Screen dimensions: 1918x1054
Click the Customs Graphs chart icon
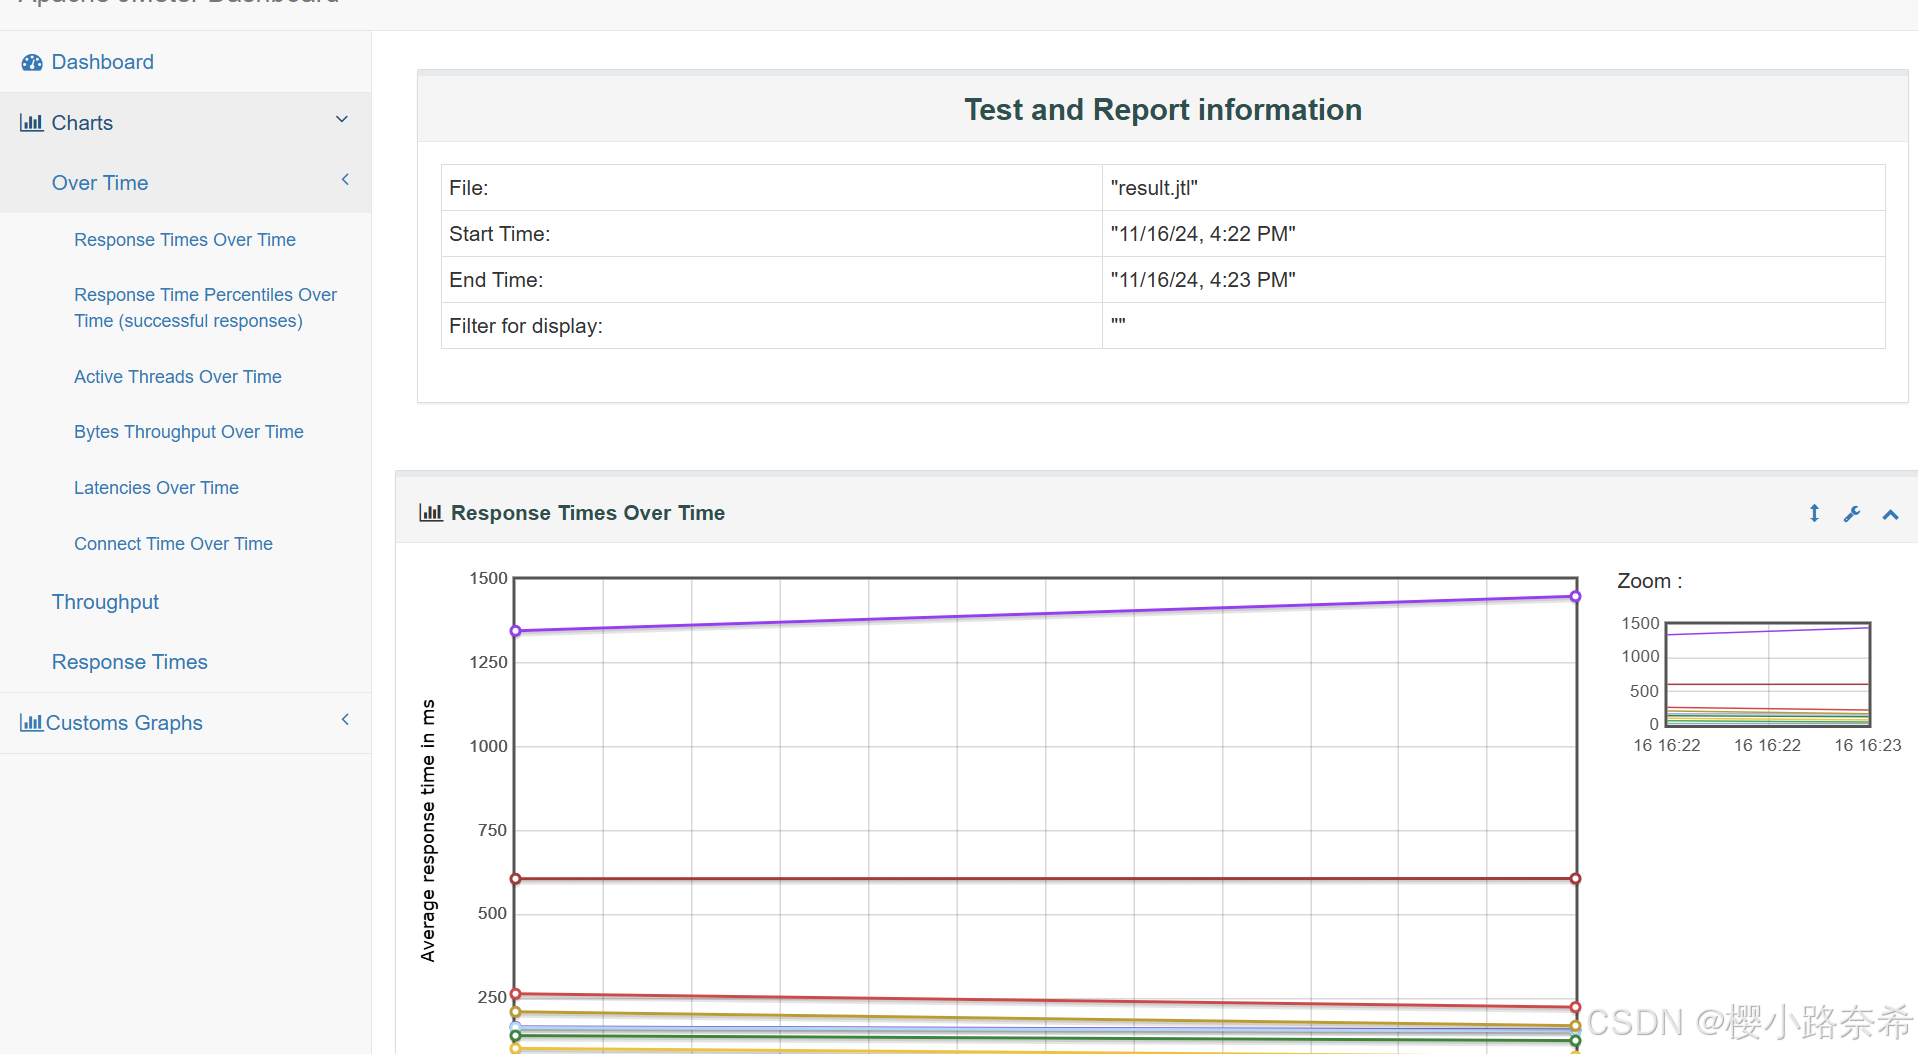[32, 723]
